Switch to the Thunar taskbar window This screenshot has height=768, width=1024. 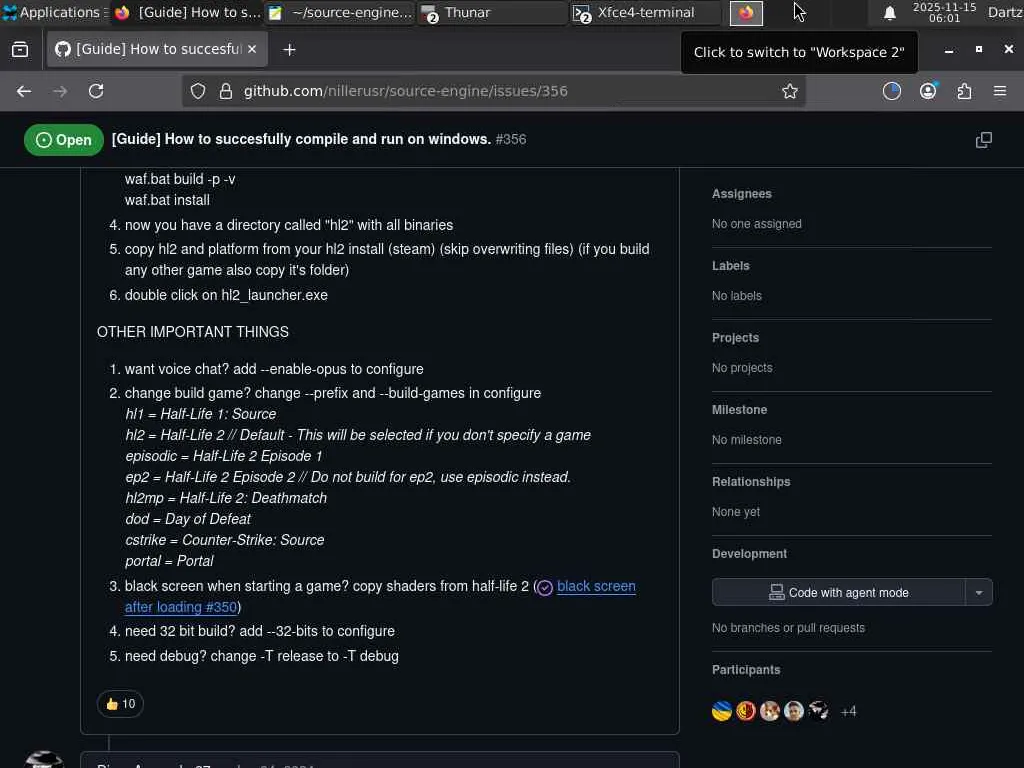click(492, 12)
